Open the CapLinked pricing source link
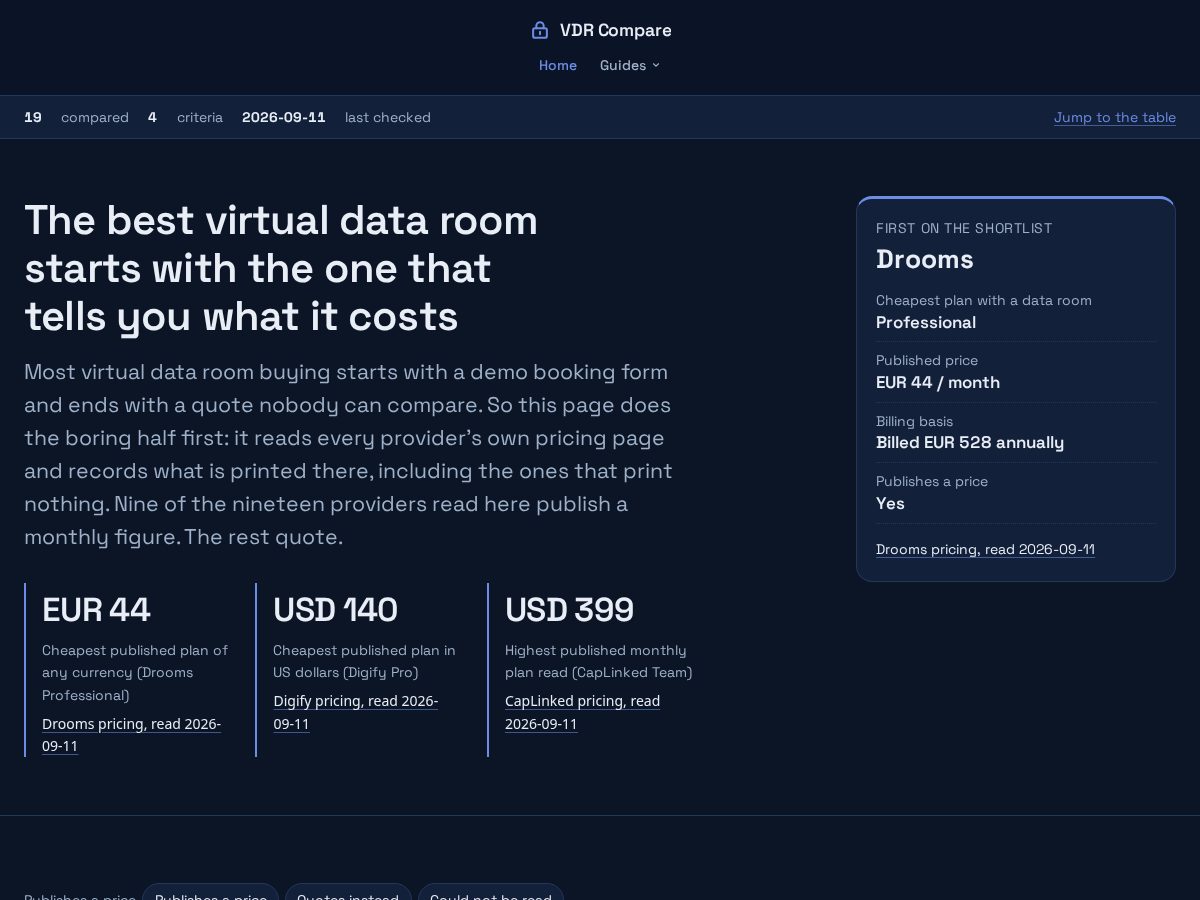This screenshot has height=900, width=1200. coord(582,712)
